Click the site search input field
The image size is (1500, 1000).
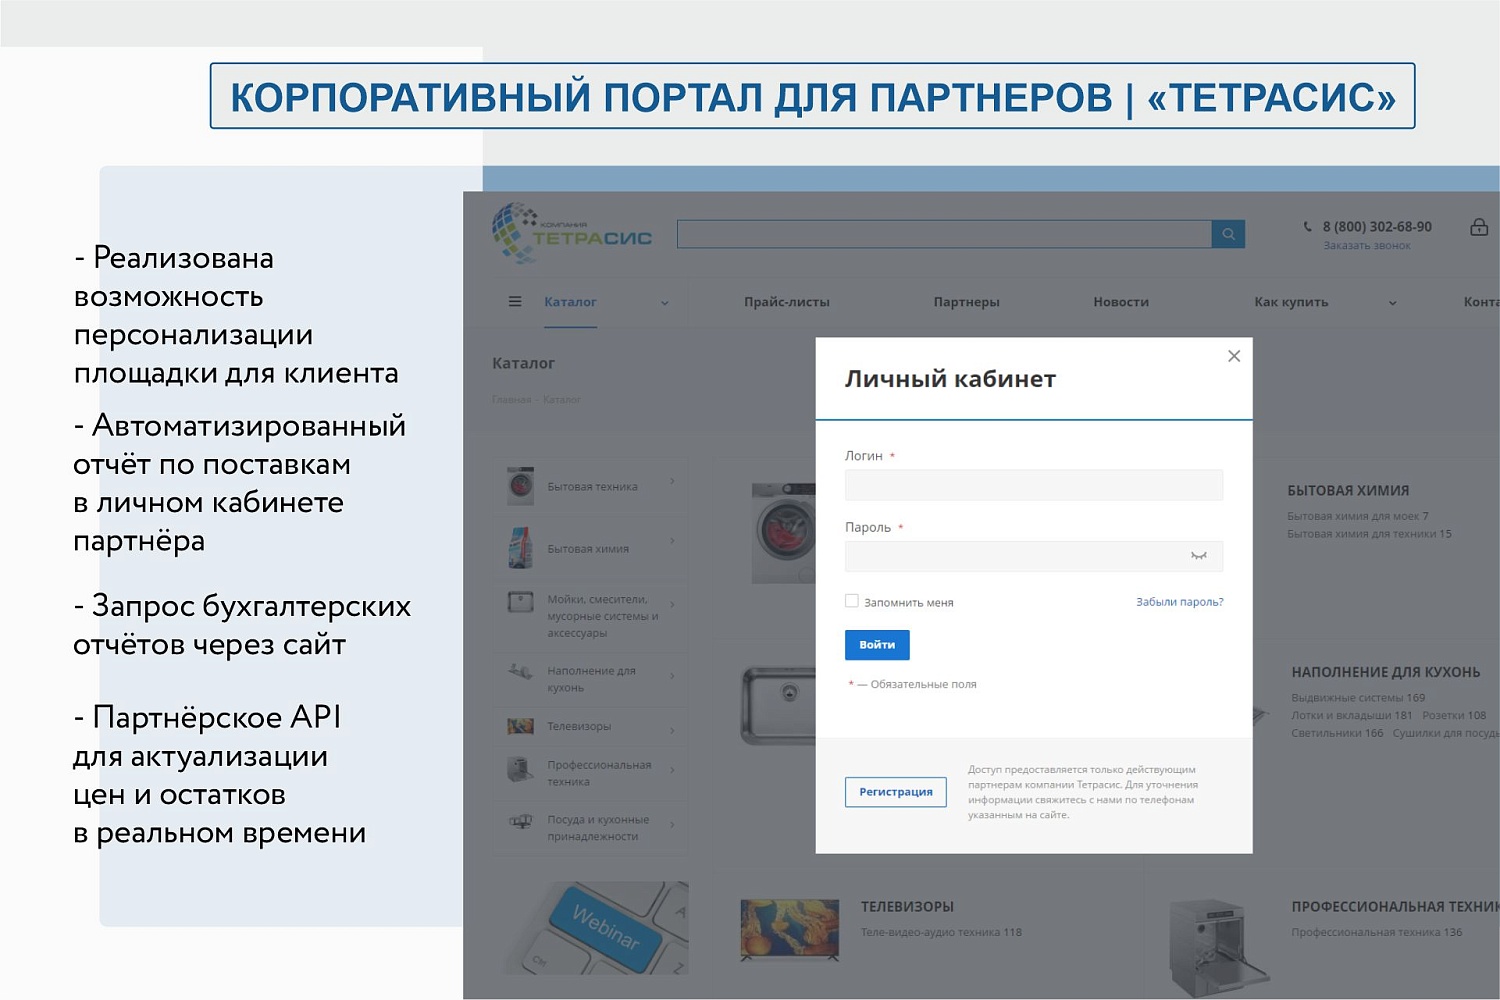[x=944, y=234]
